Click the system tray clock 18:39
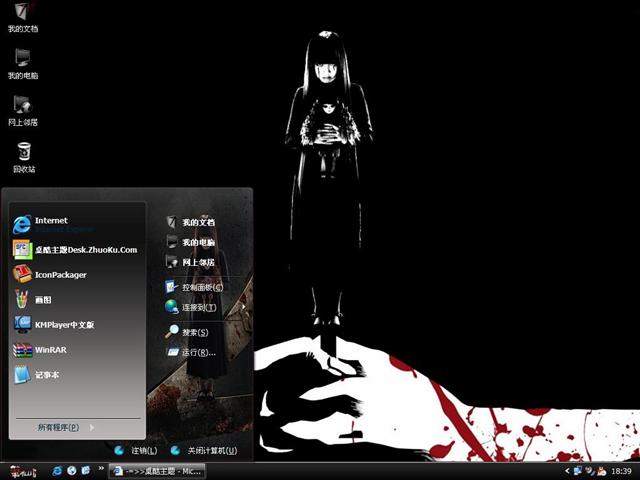Image resolution: width=640 pixels, height=480 pixels. tap(621, 471)
